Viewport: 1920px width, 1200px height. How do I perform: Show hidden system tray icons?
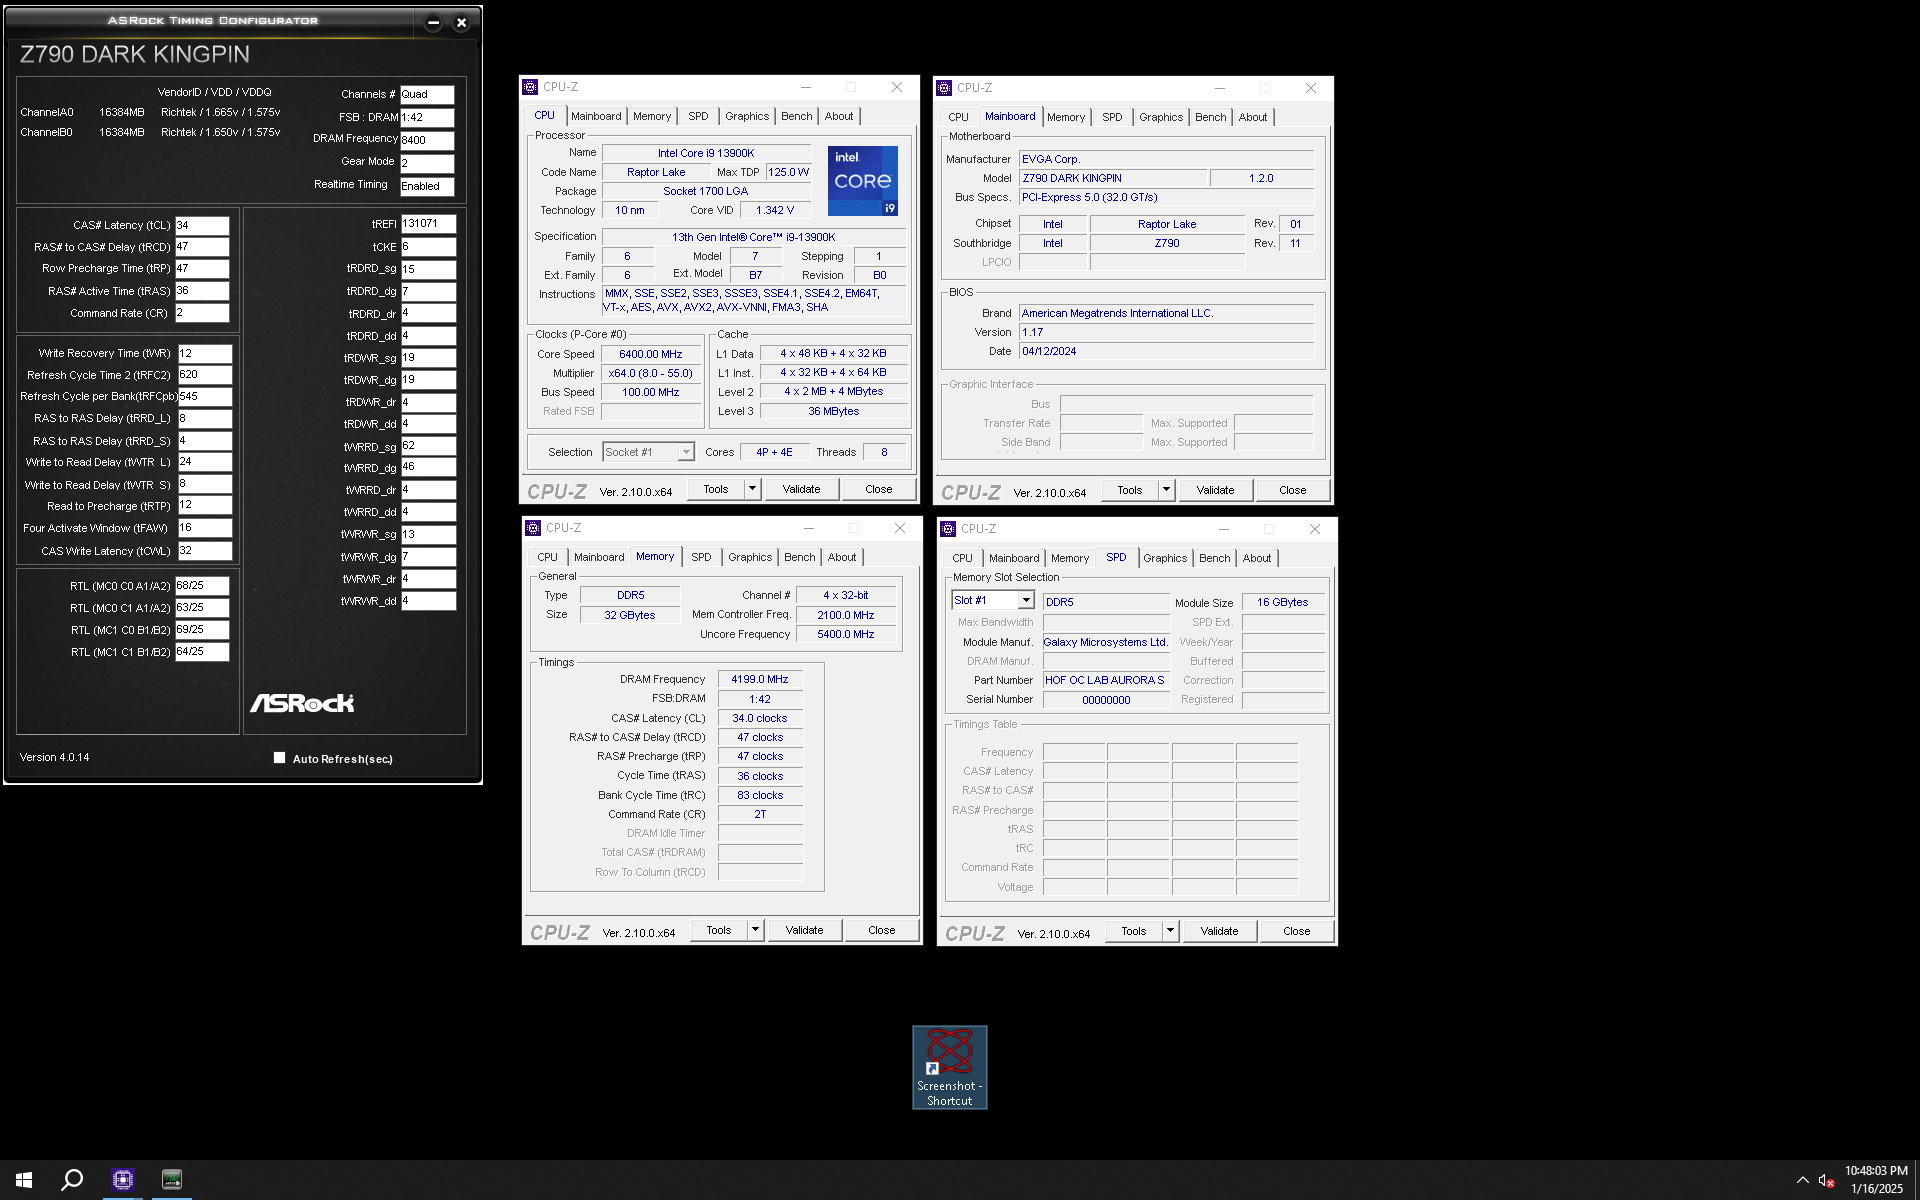coord(1802,1180)
